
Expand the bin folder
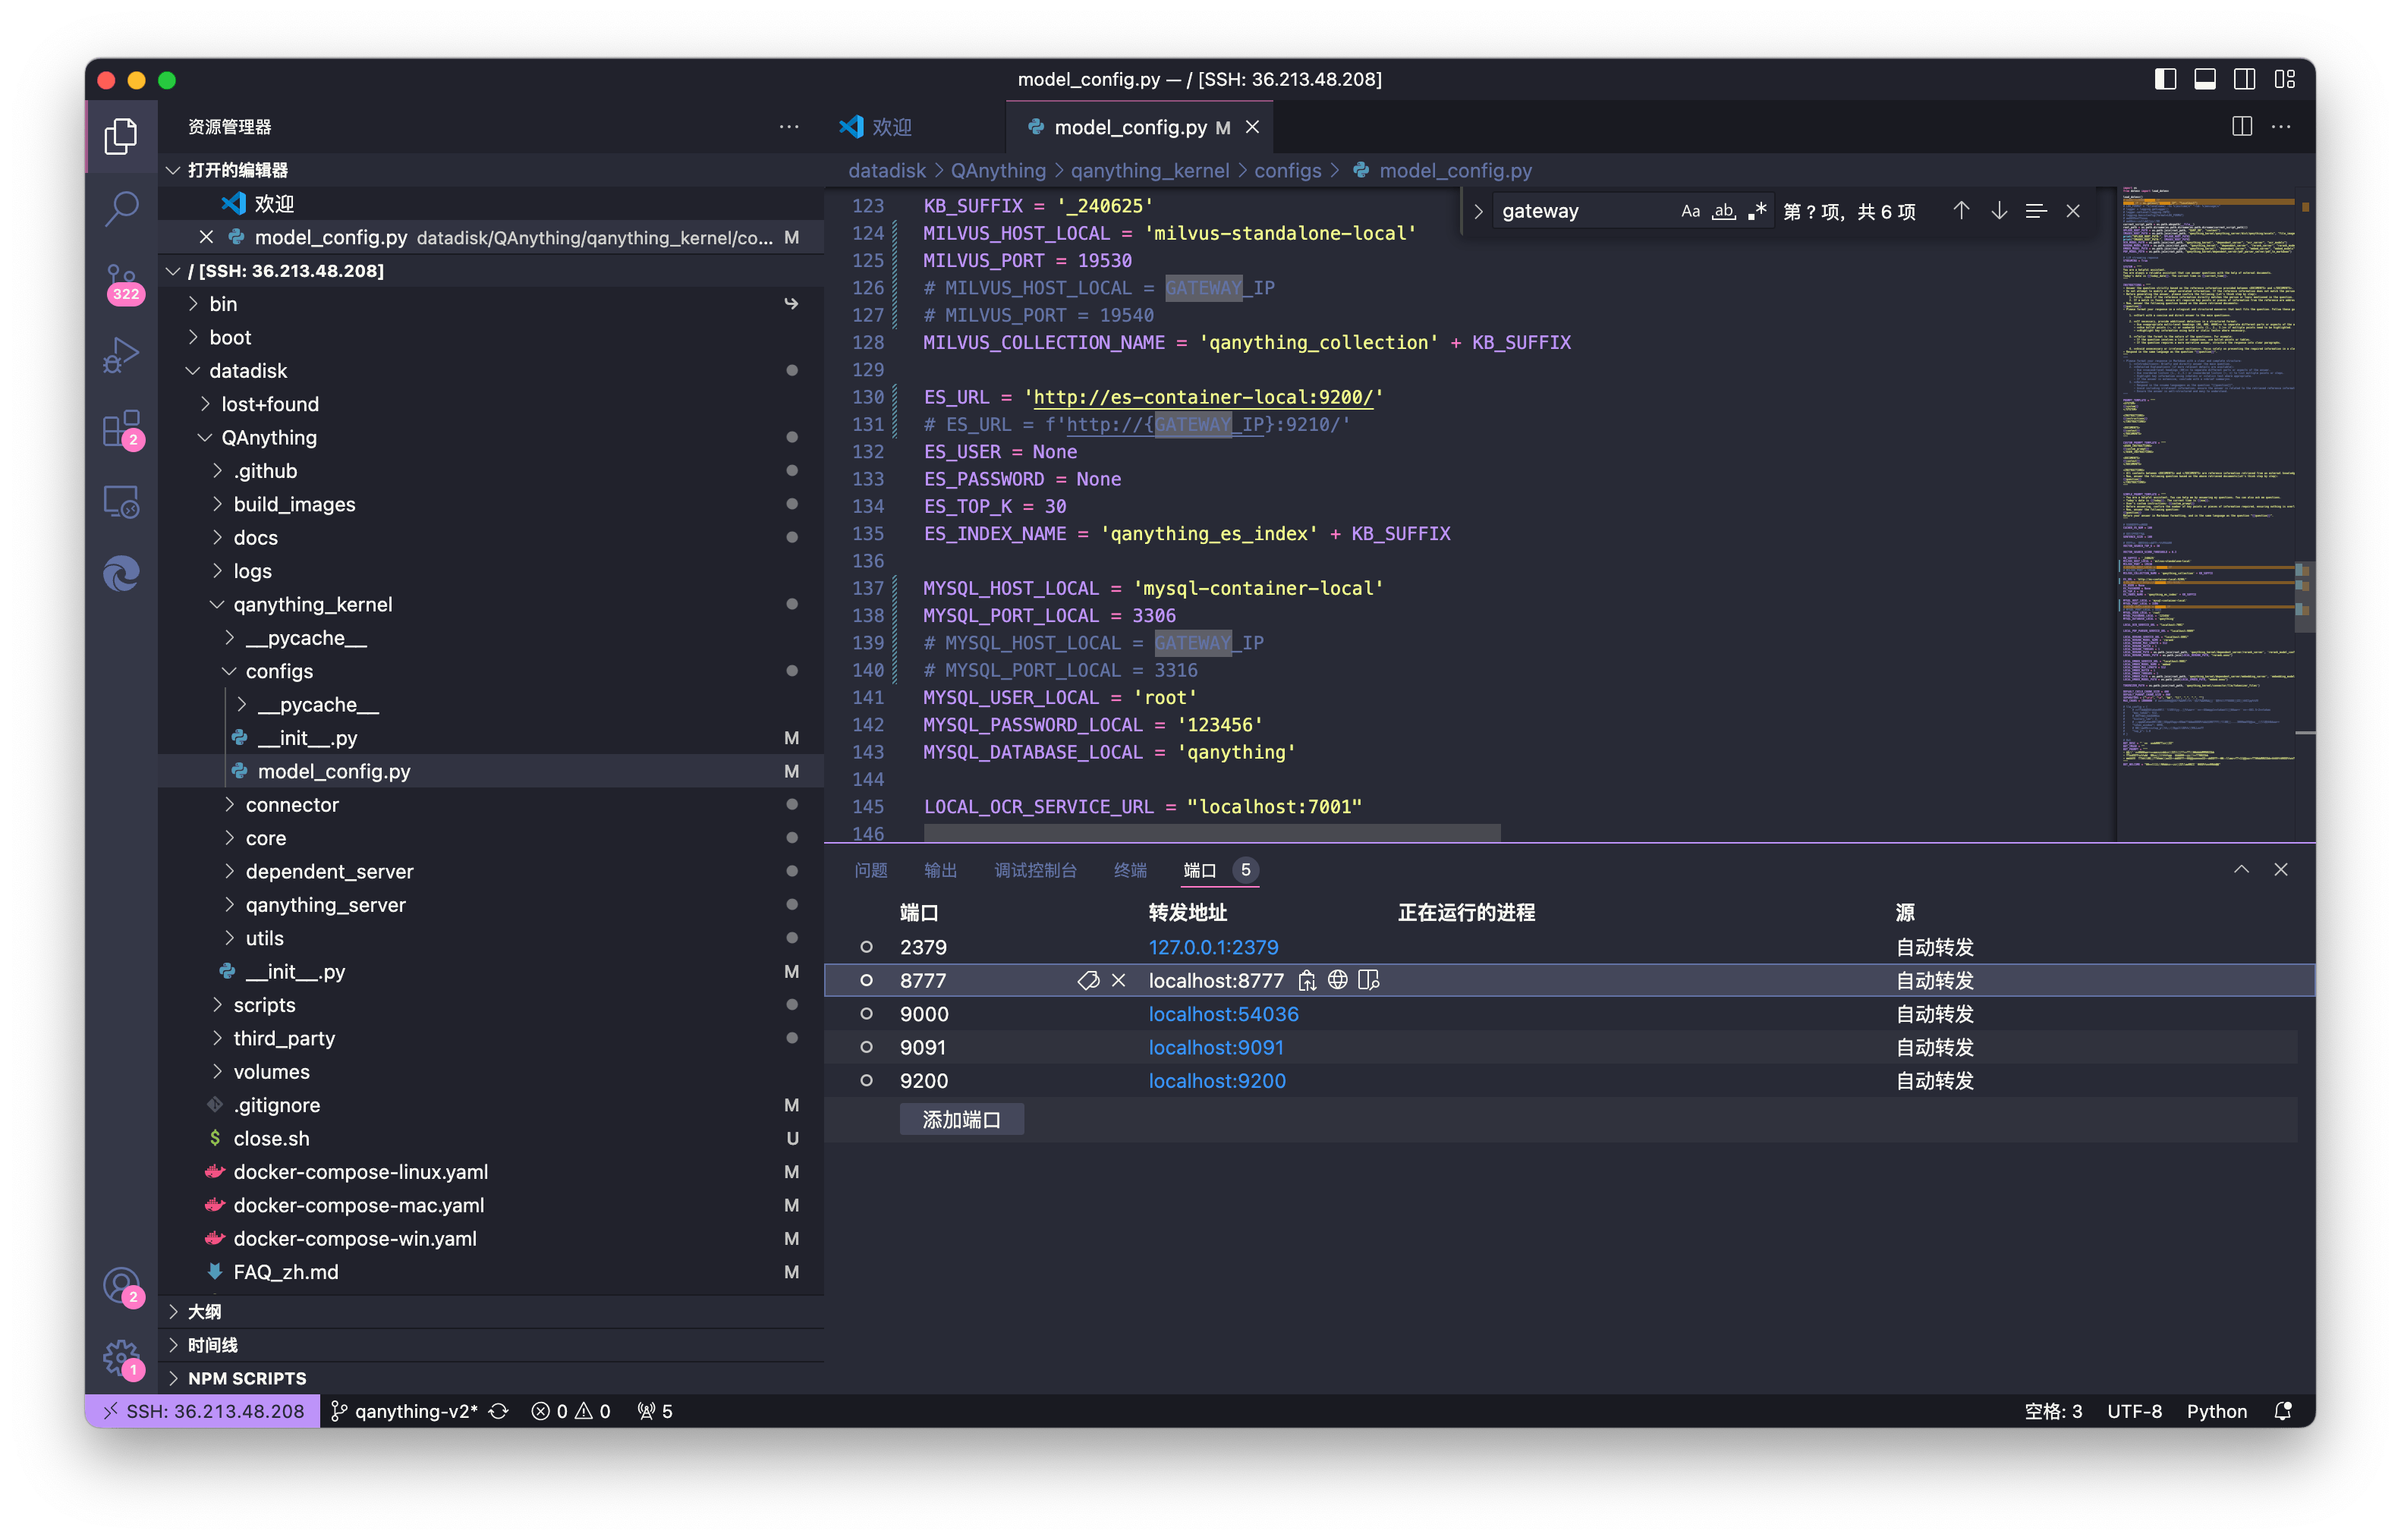pos(193,304)
